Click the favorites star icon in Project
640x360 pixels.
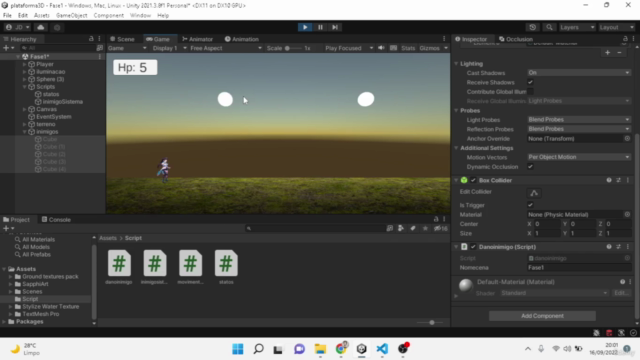pyautogui.click(x=425, y=228)
